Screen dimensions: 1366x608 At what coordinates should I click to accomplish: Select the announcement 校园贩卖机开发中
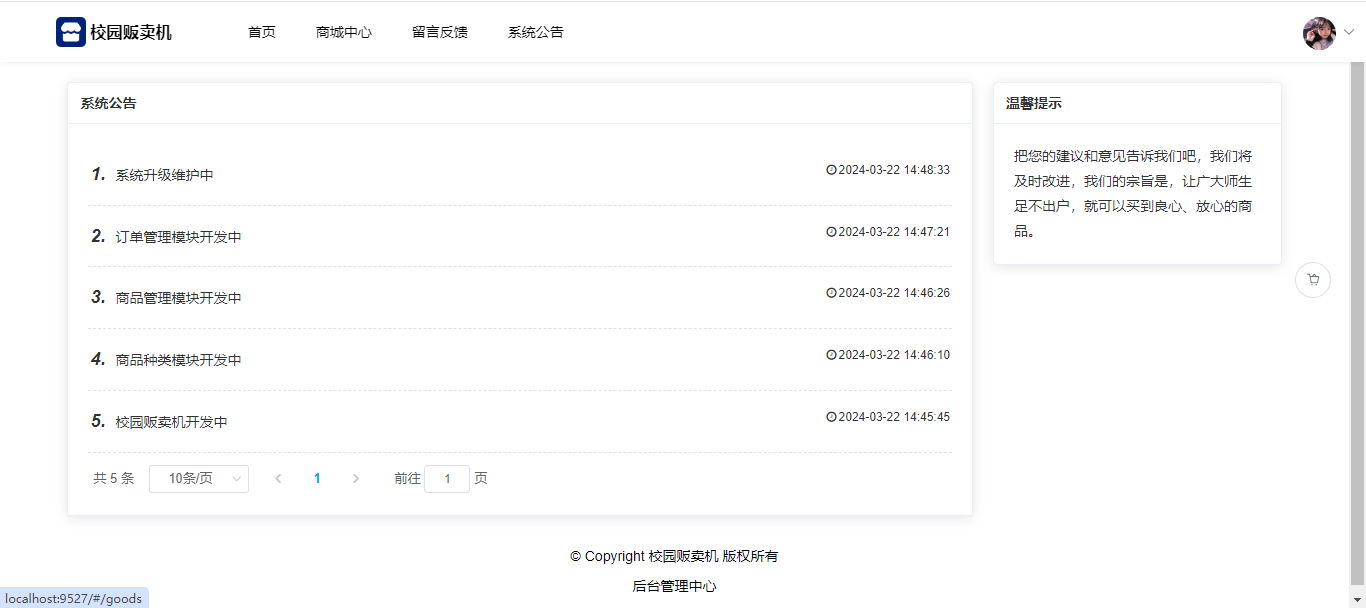coord(171,422)
